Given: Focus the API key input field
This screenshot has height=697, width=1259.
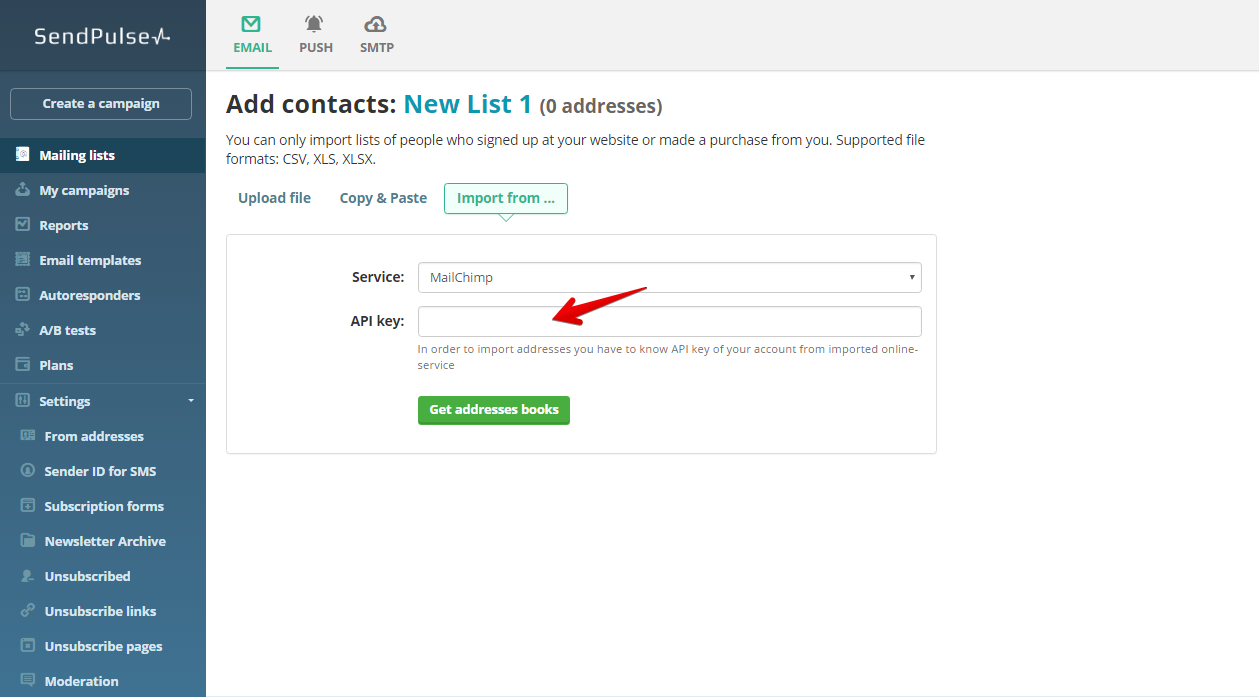Looking at the screenshot, I should click(669, 321).
